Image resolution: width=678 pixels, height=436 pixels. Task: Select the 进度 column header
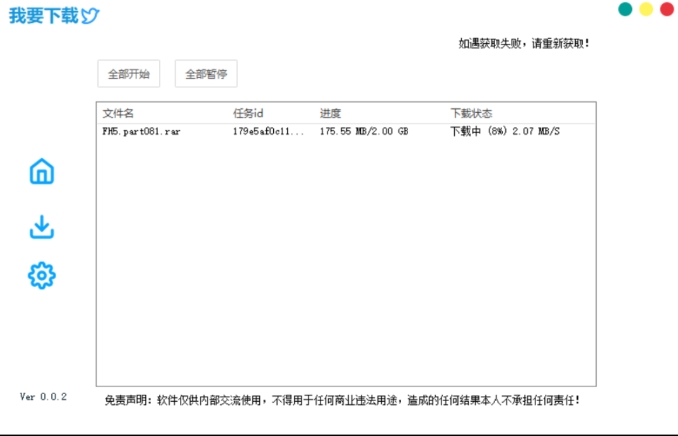click(331, 113)
